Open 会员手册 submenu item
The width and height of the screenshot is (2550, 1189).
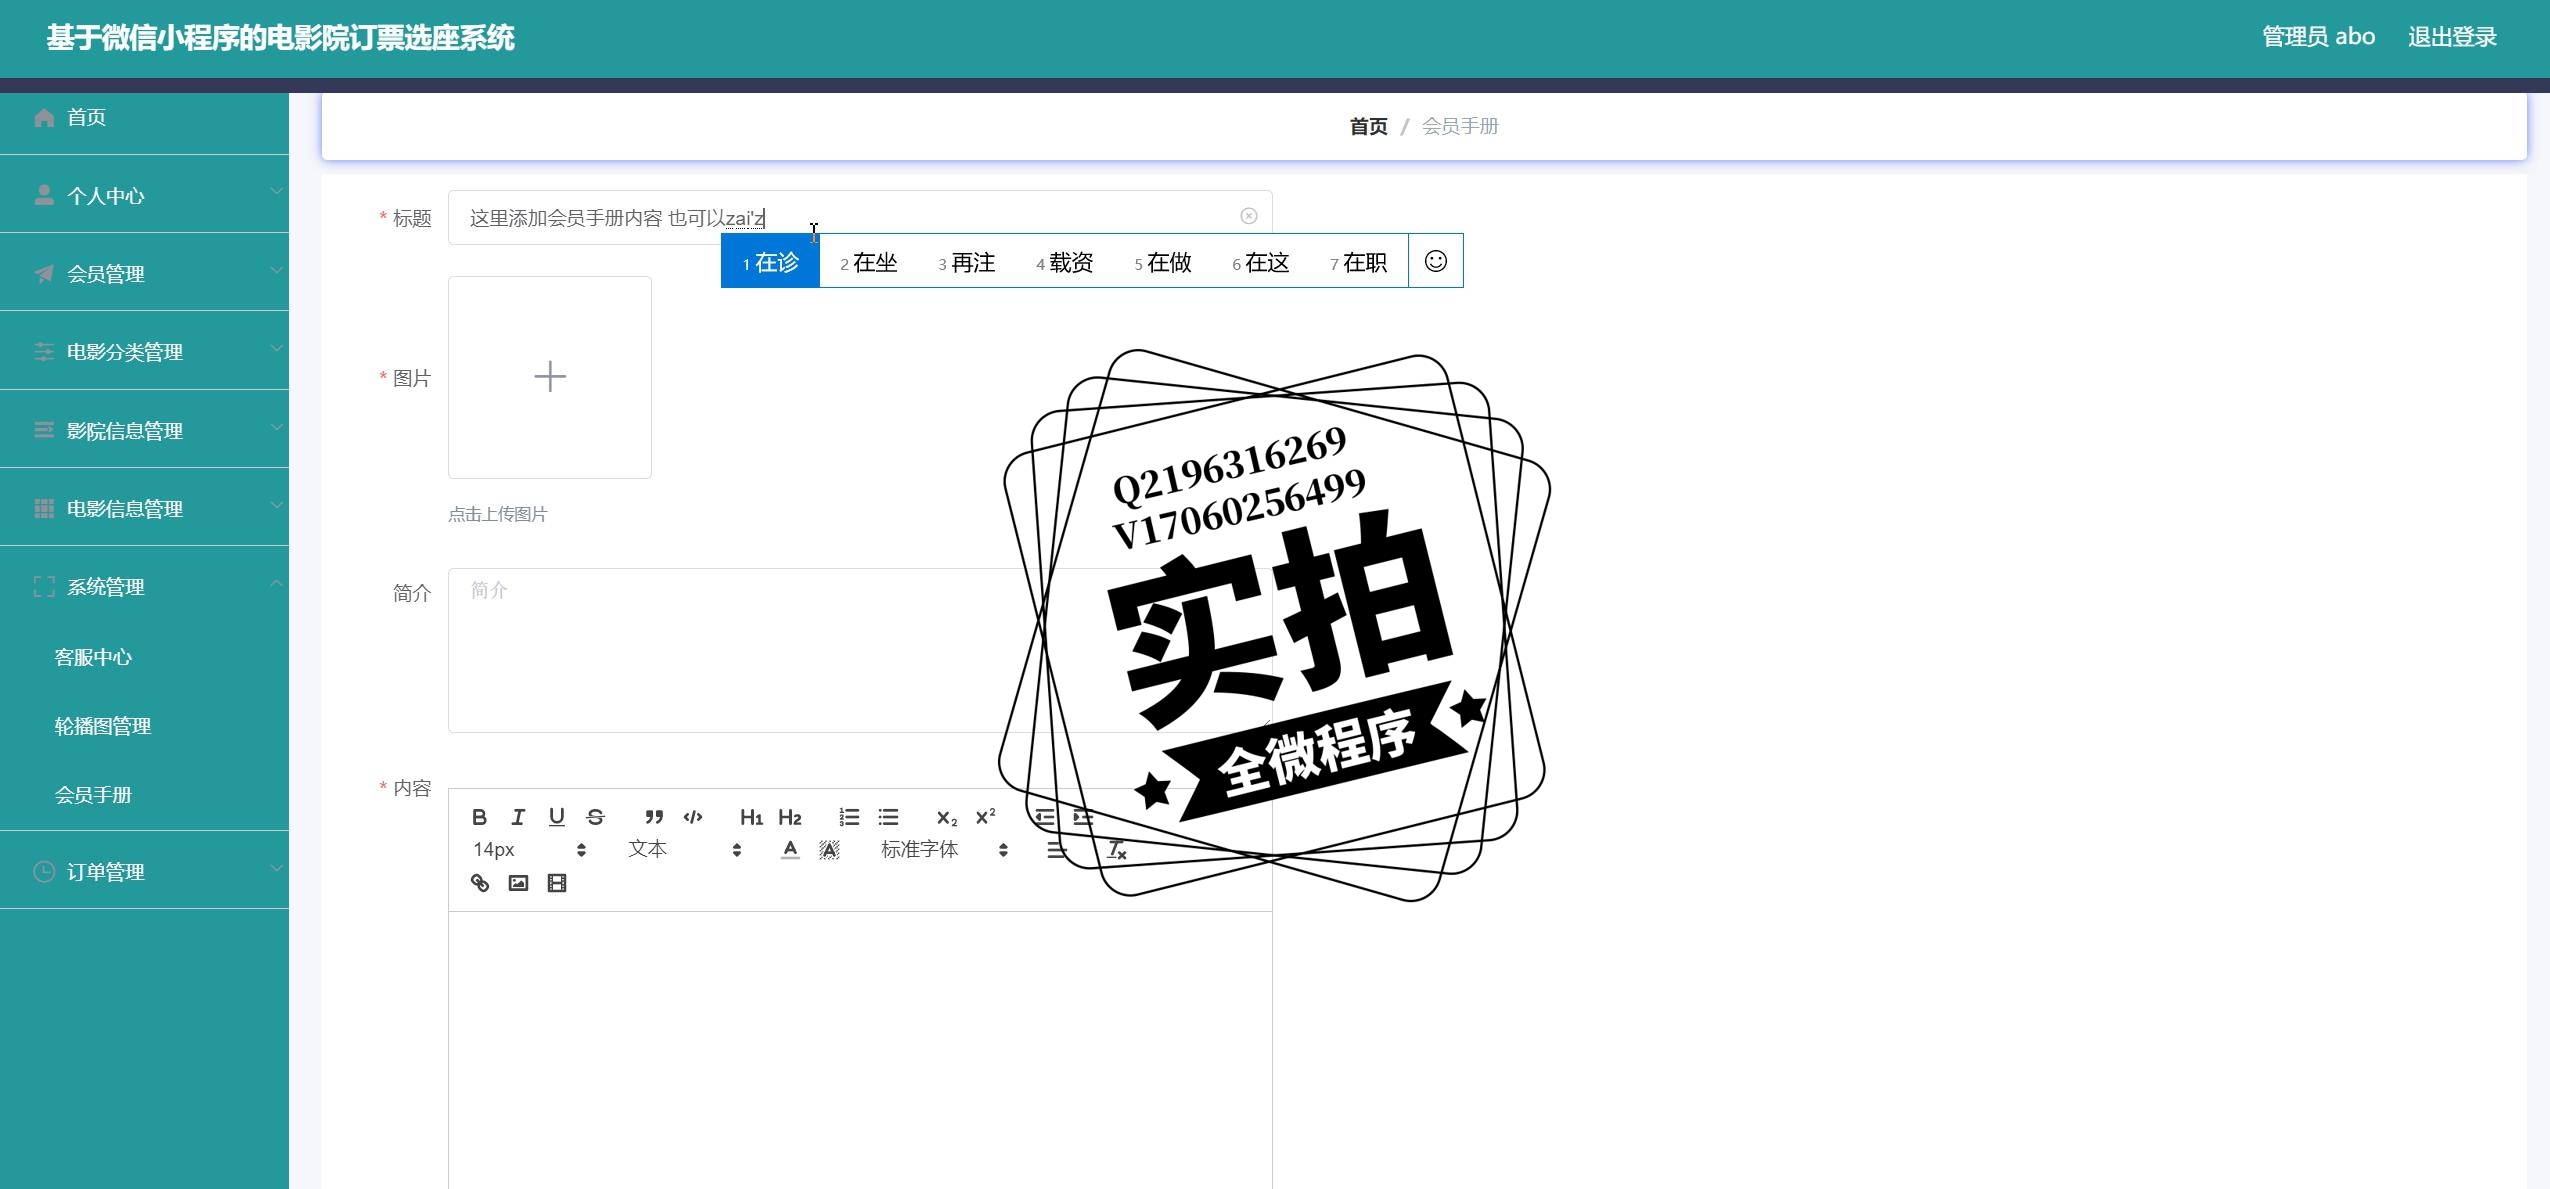tap(144, 795)
